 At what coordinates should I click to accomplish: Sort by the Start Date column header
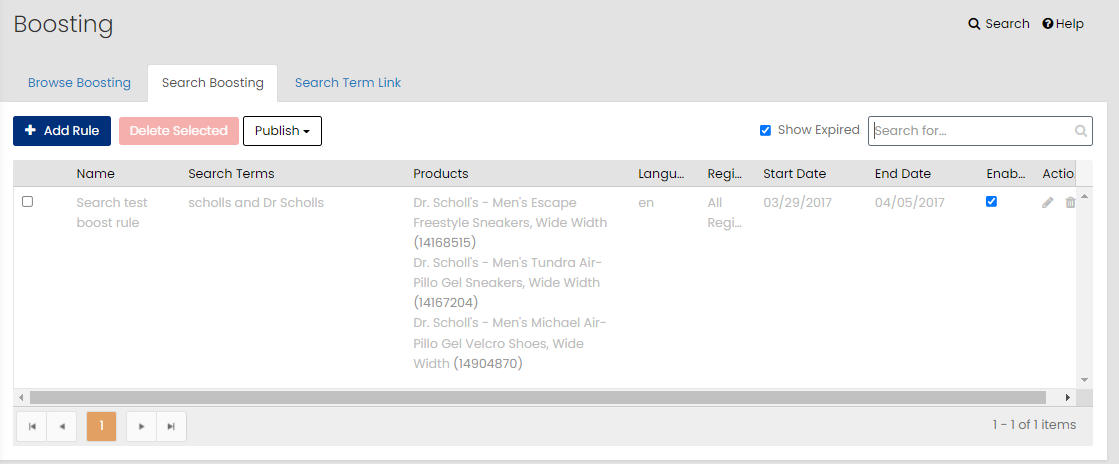click(794, 173)
